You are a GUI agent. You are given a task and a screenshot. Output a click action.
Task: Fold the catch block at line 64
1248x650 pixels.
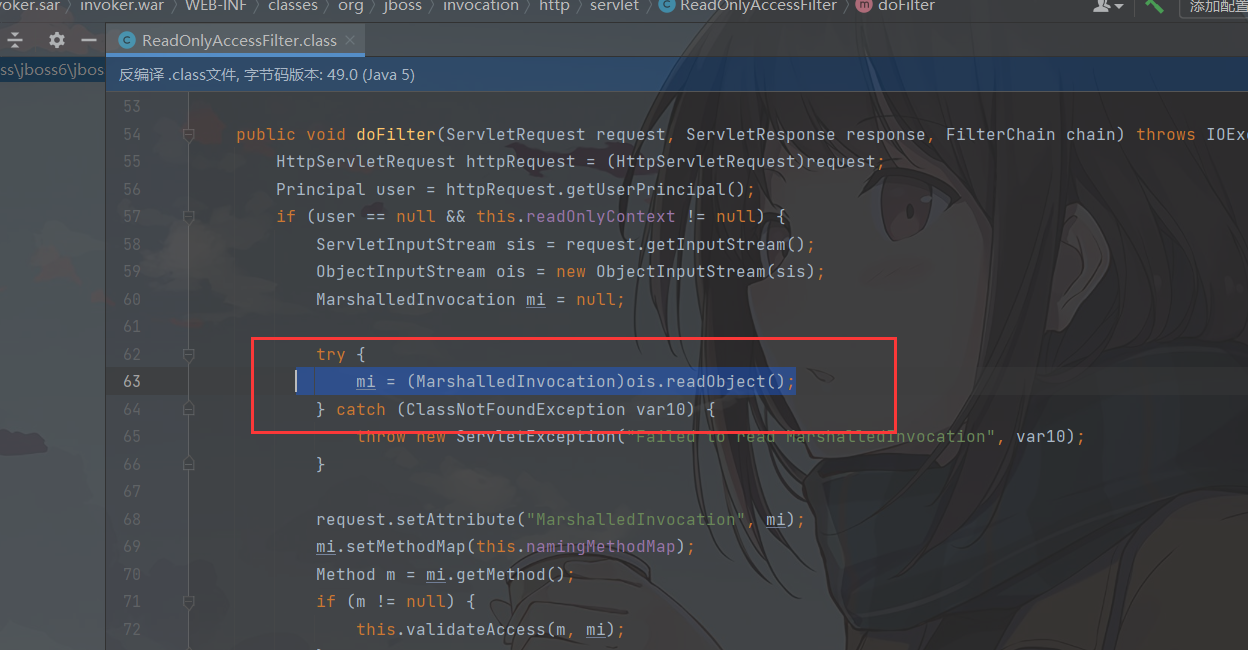[188, 409]
